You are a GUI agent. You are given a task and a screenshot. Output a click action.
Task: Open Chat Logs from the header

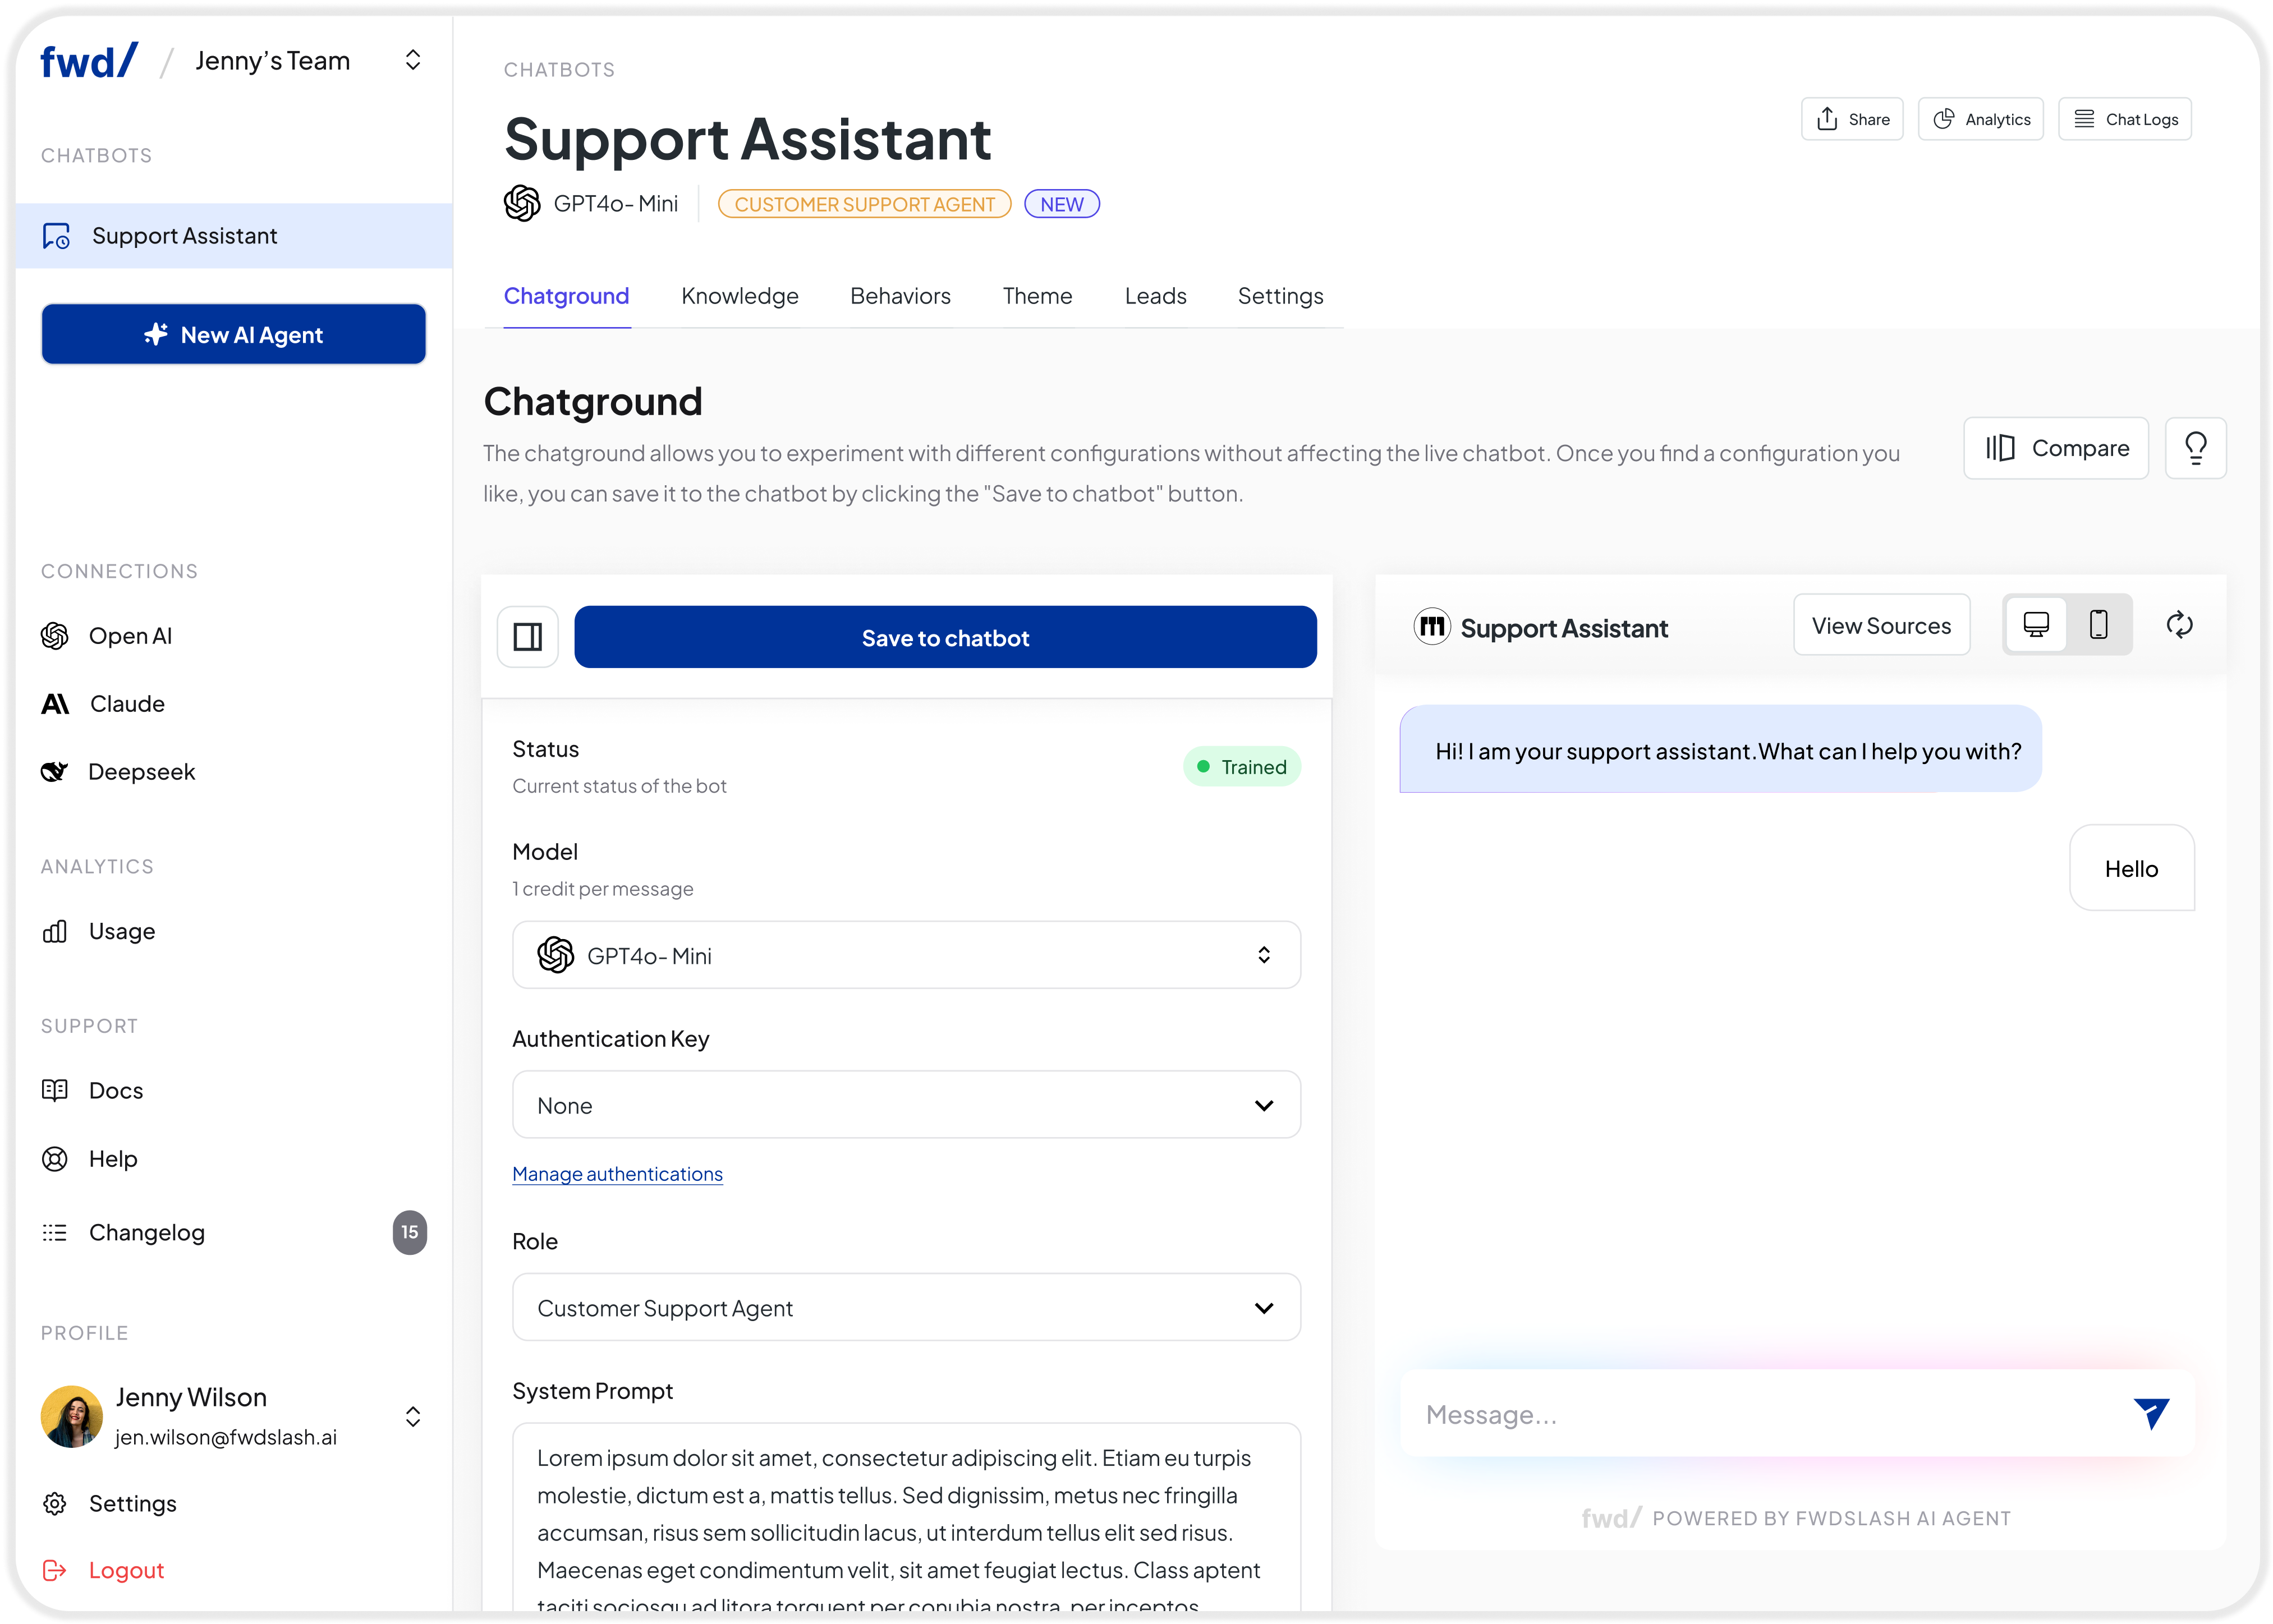[2124, 119]
